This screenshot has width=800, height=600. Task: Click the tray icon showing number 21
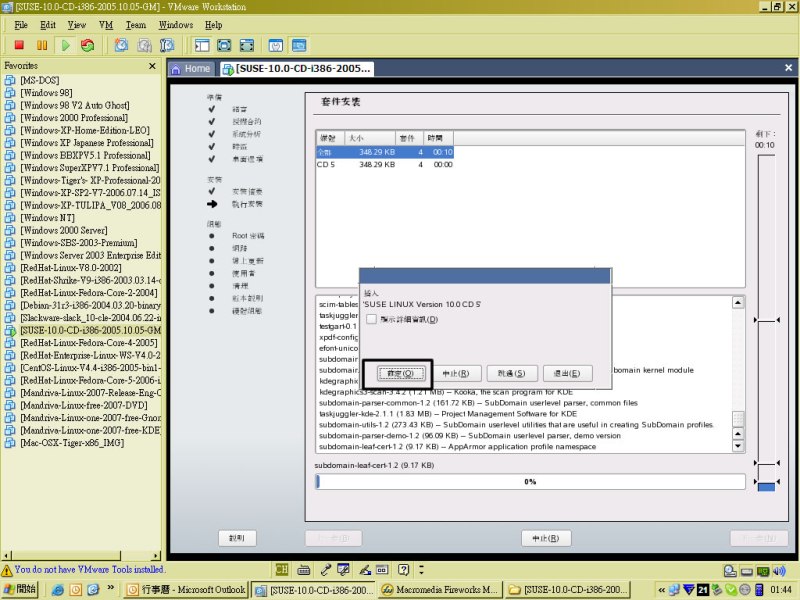[703, 590]
